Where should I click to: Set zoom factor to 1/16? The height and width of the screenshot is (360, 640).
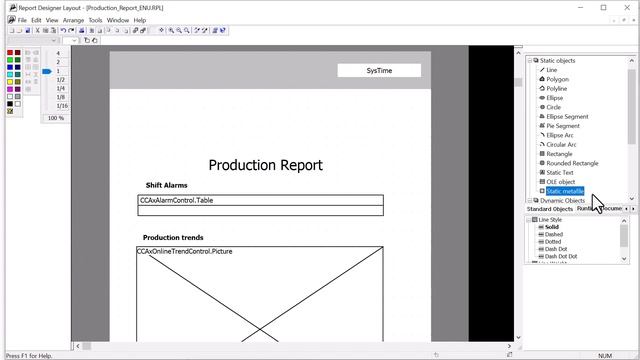pyautogui.click(x=62, y=106)
